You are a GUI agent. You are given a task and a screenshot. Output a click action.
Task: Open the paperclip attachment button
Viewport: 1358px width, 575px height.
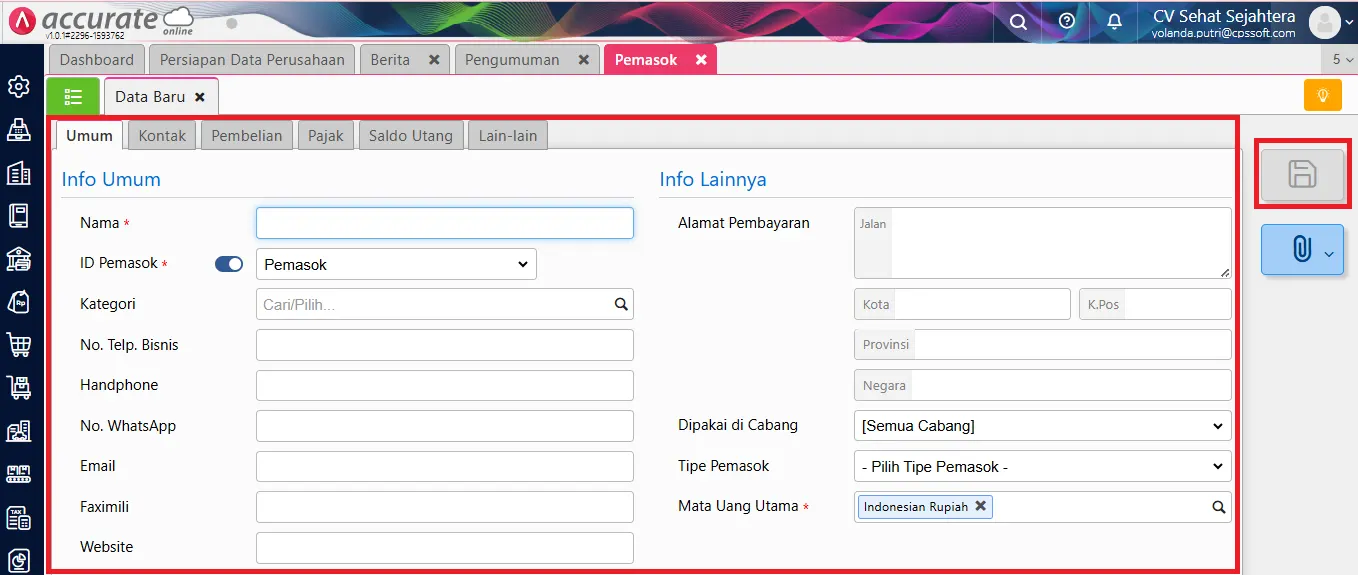1301,249
